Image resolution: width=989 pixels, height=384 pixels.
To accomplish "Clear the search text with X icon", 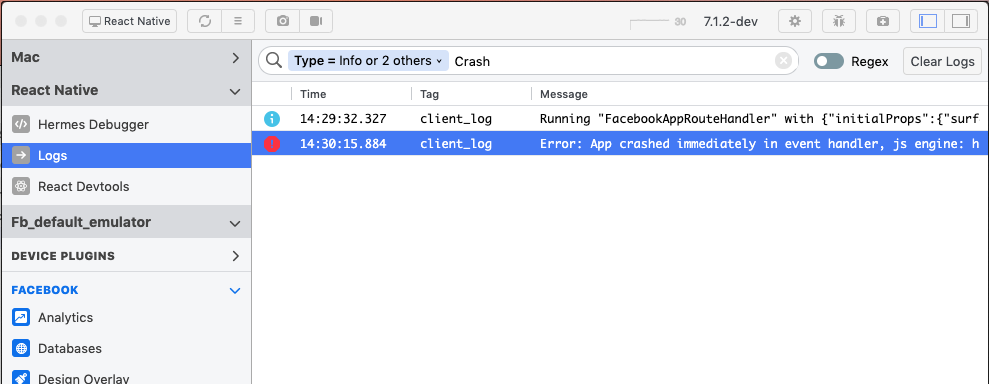I will (783, 61).
